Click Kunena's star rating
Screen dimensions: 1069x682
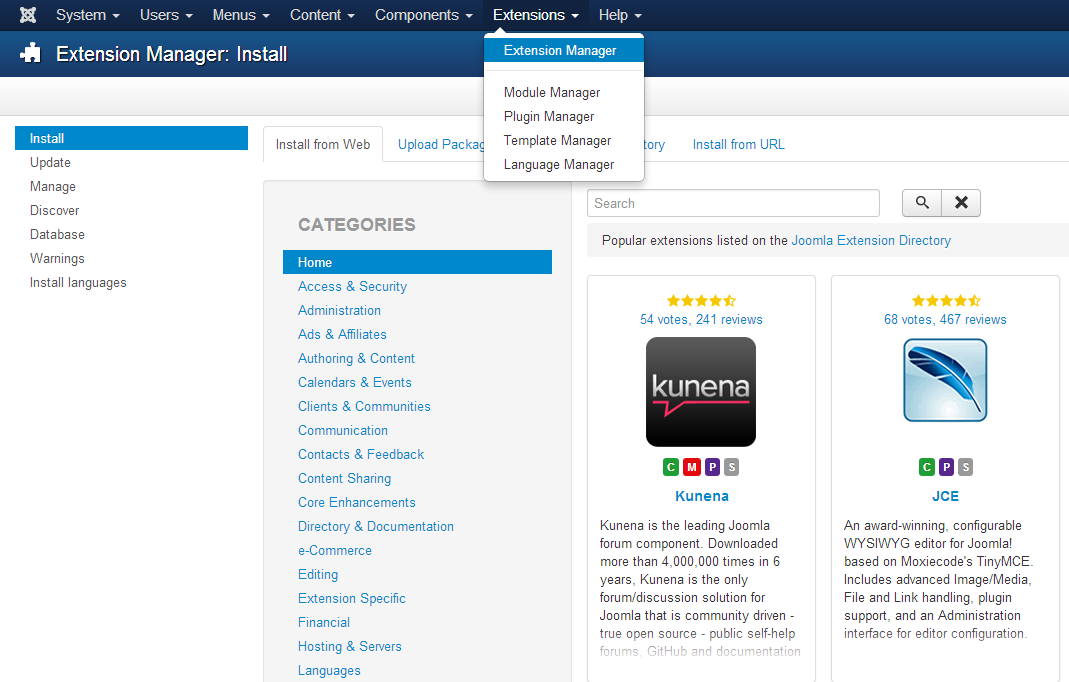pyautogui.click(x=701, y=301)
